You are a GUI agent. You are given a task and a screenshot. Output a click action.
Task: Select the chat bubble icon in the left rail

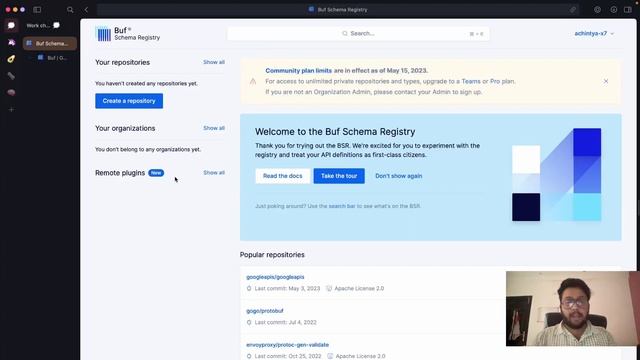click(11, 25)
